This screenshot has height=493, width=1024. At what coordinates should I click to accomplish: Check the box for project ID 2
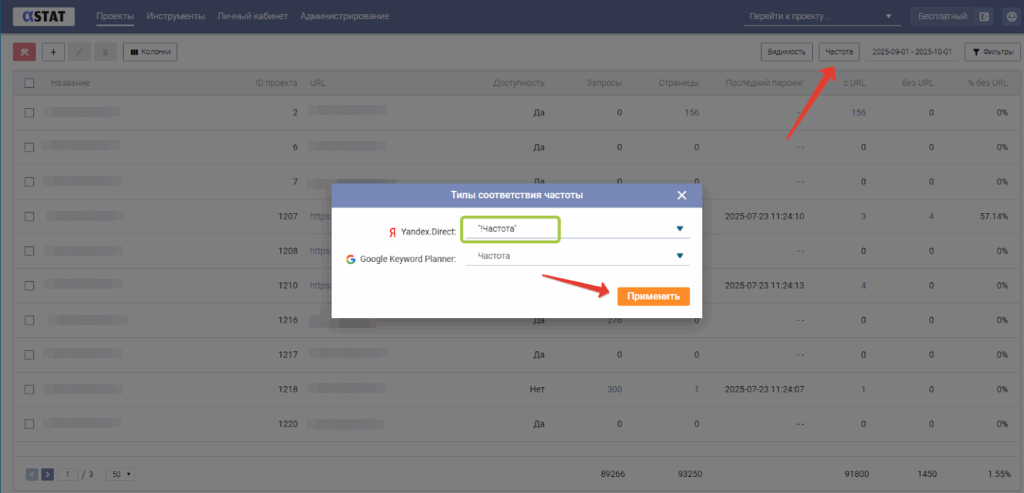pos(30,112)
